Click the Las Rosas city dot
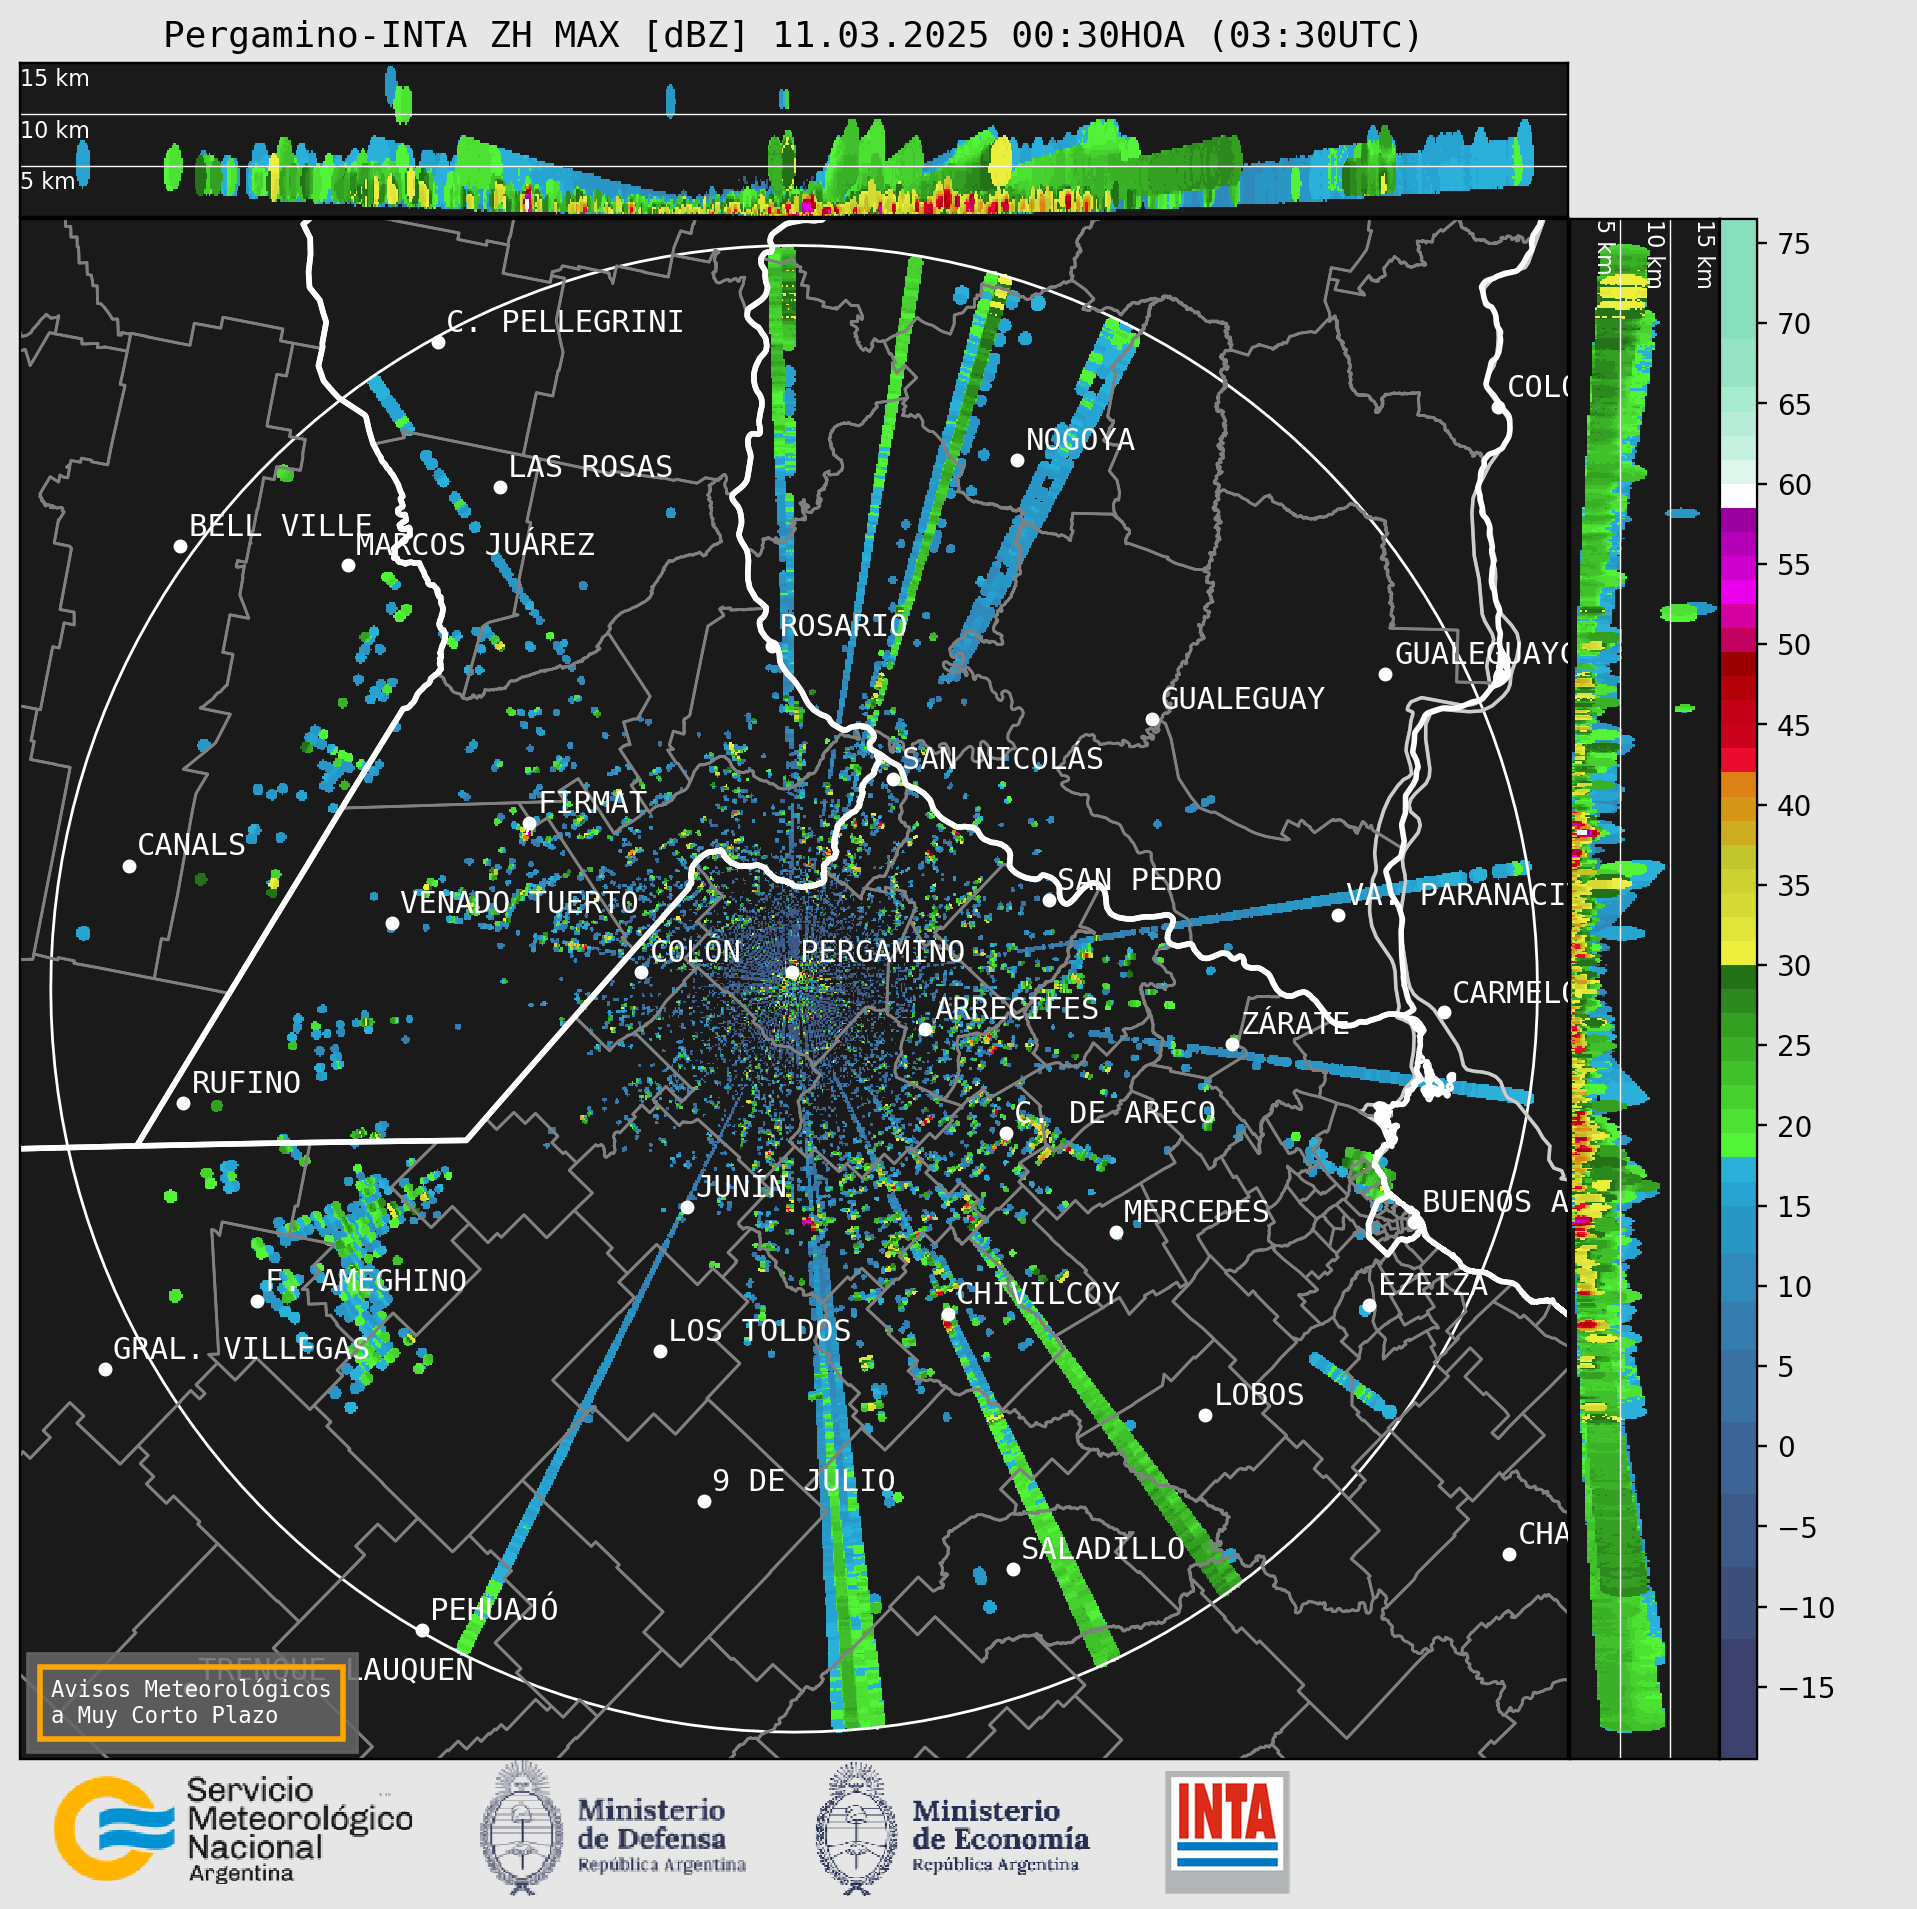The height and width of the screenshot is (1909, 1917). pyautogui.click(x=500, y=488)
